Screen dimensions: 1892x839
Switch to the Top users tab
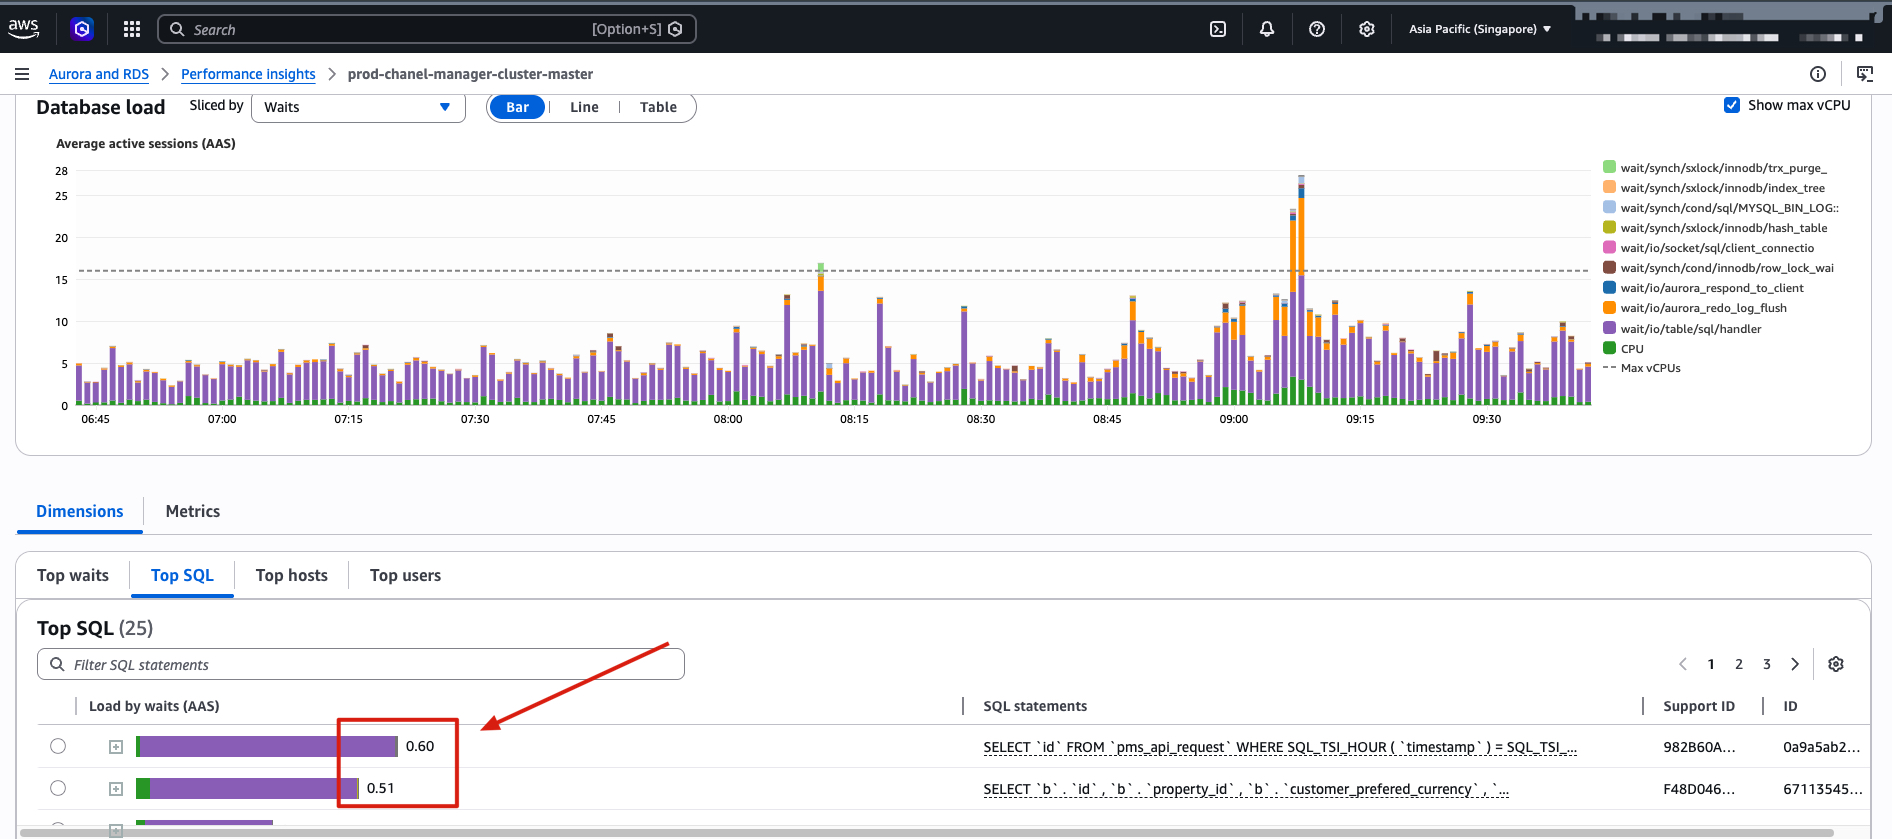[x=405, y=575]
